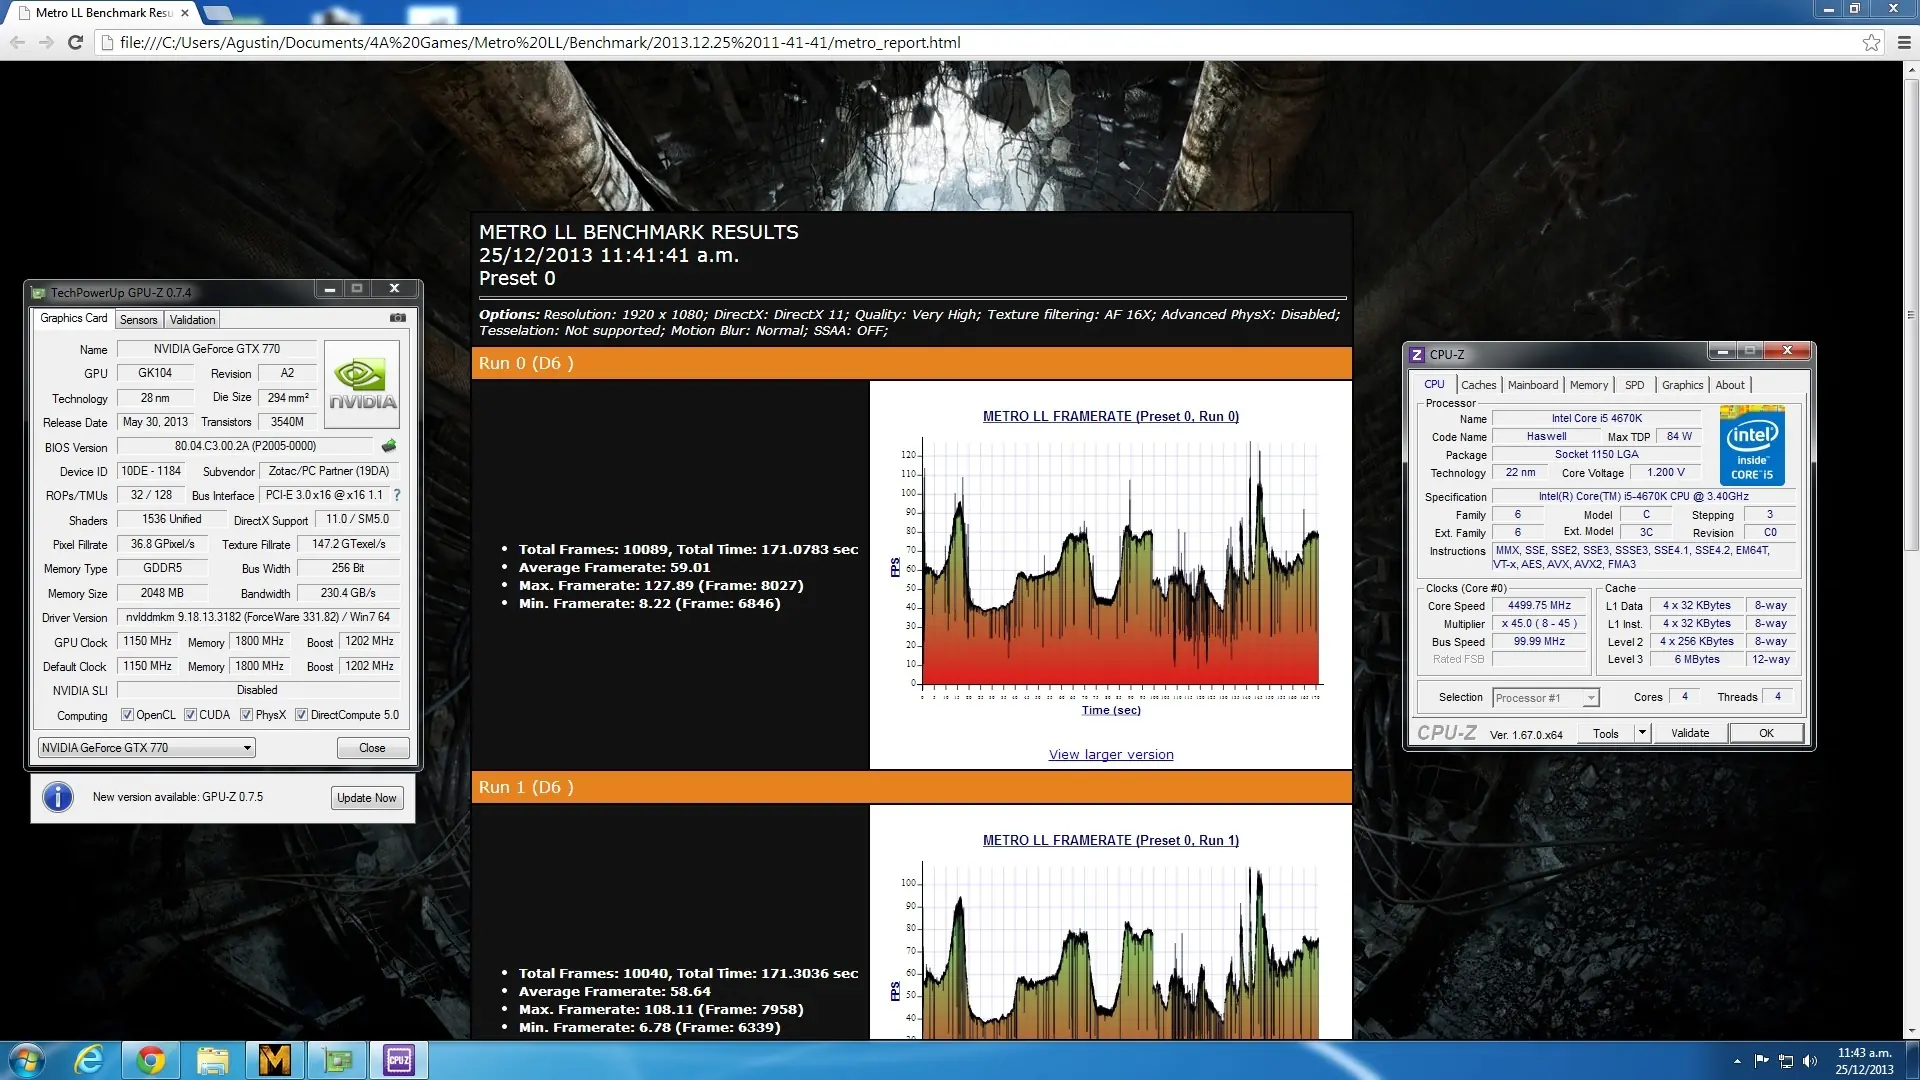Toggle the DirectCompute 5.0 checkbox
The height and width of the screenshot is (1080, 1920).
point(301,715)
